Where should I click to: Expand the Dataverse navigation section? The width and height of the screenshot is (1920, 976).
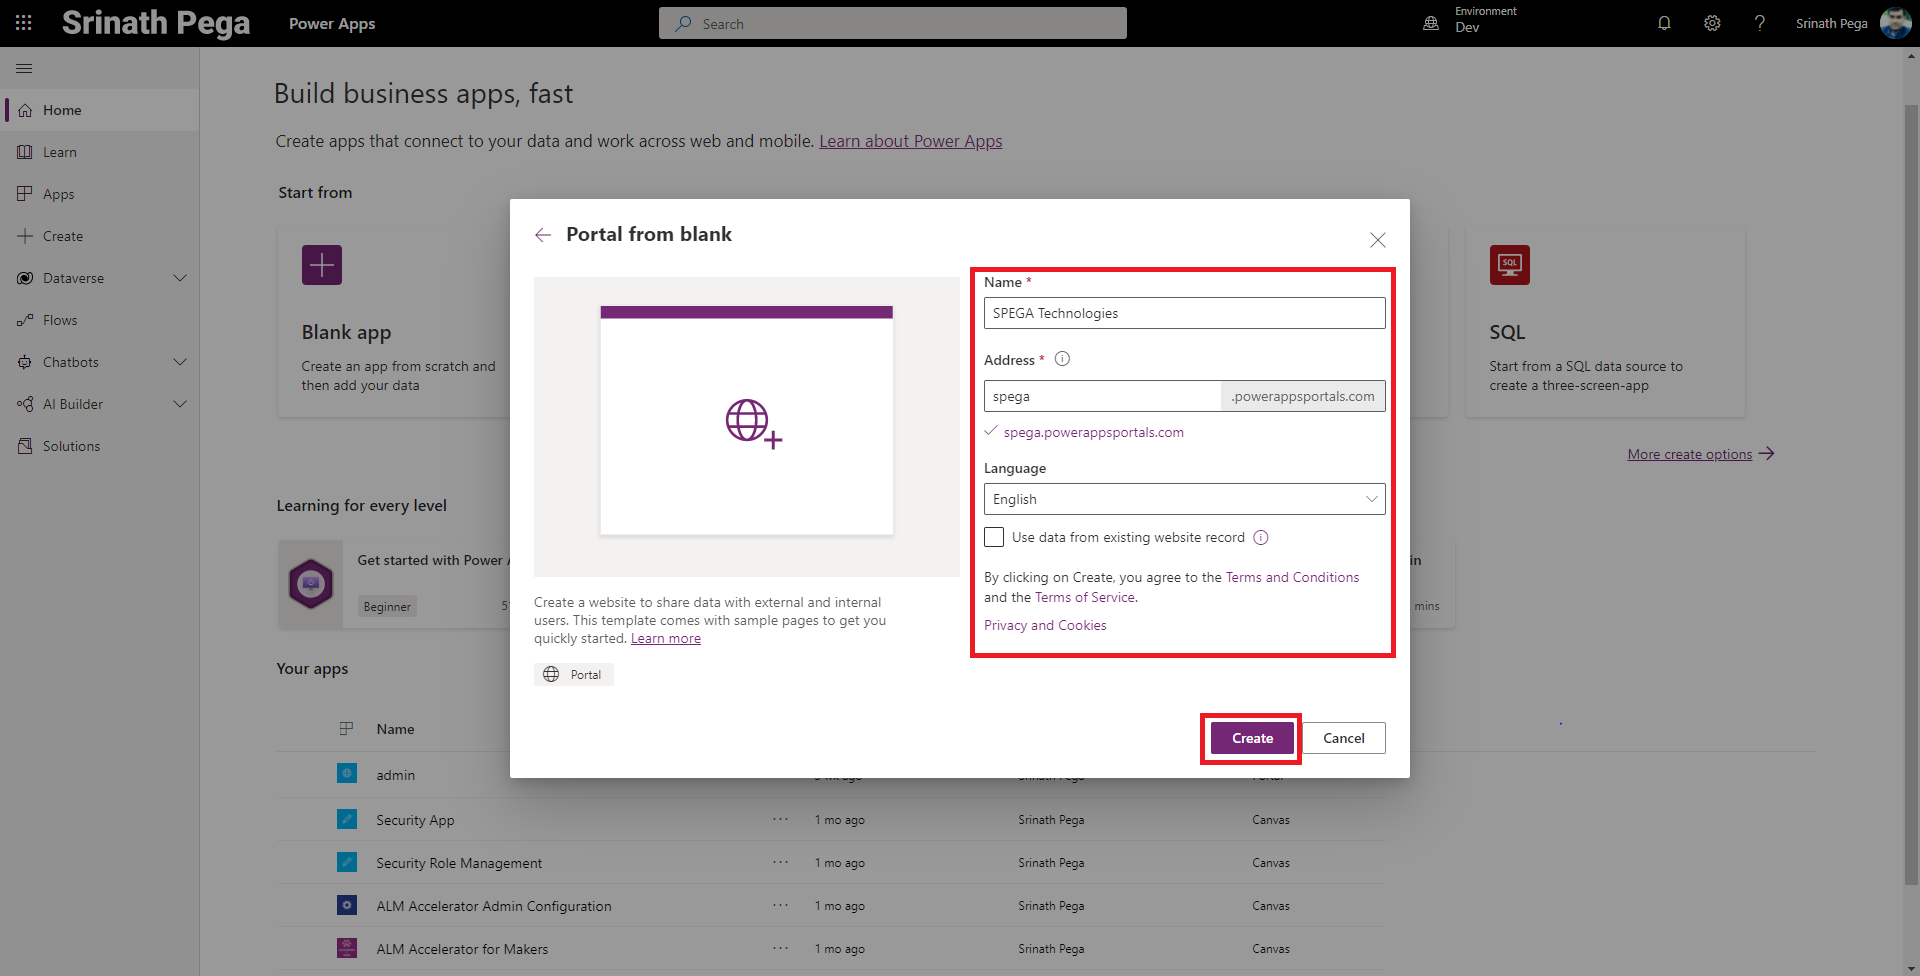click(x=180, y=278)
